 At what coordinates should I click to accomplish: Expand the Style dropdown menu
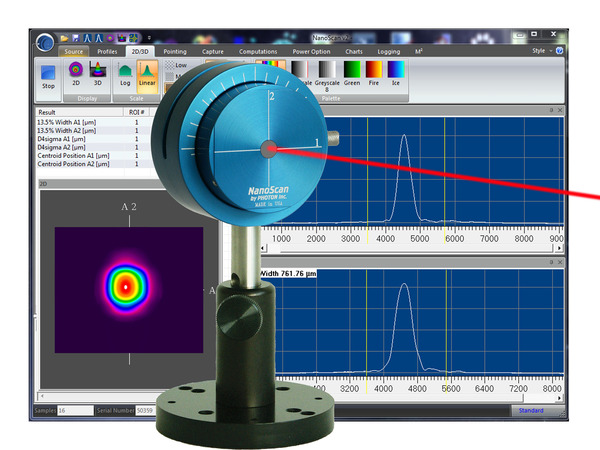[x=540, y=50]
